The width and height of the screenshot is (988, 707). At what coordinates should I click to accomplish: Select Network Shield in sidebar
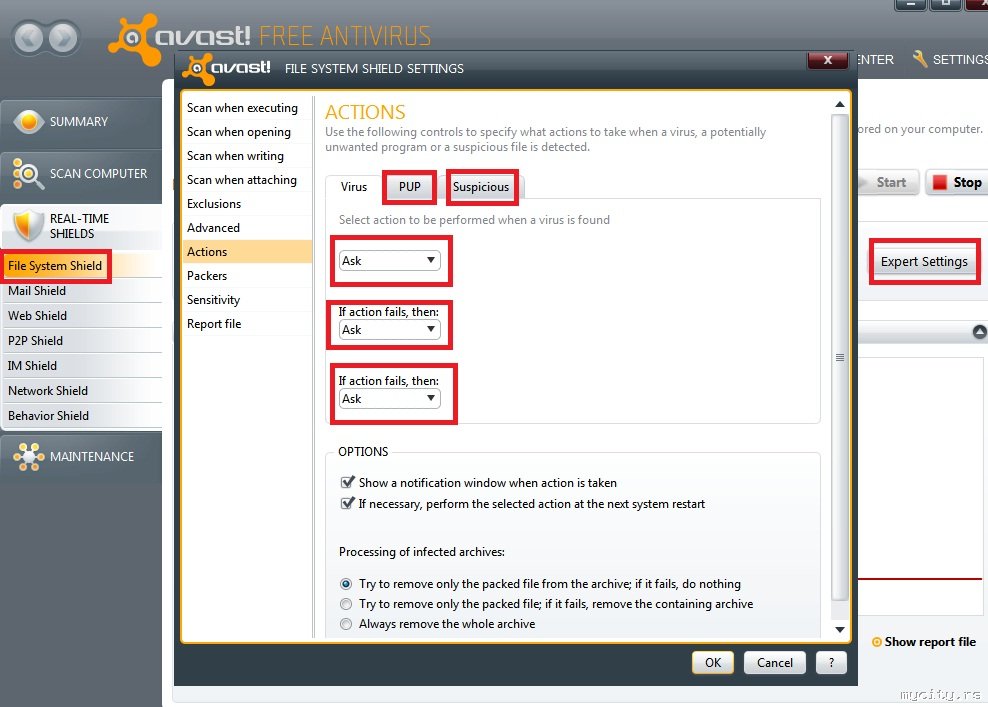click(81, 391)
